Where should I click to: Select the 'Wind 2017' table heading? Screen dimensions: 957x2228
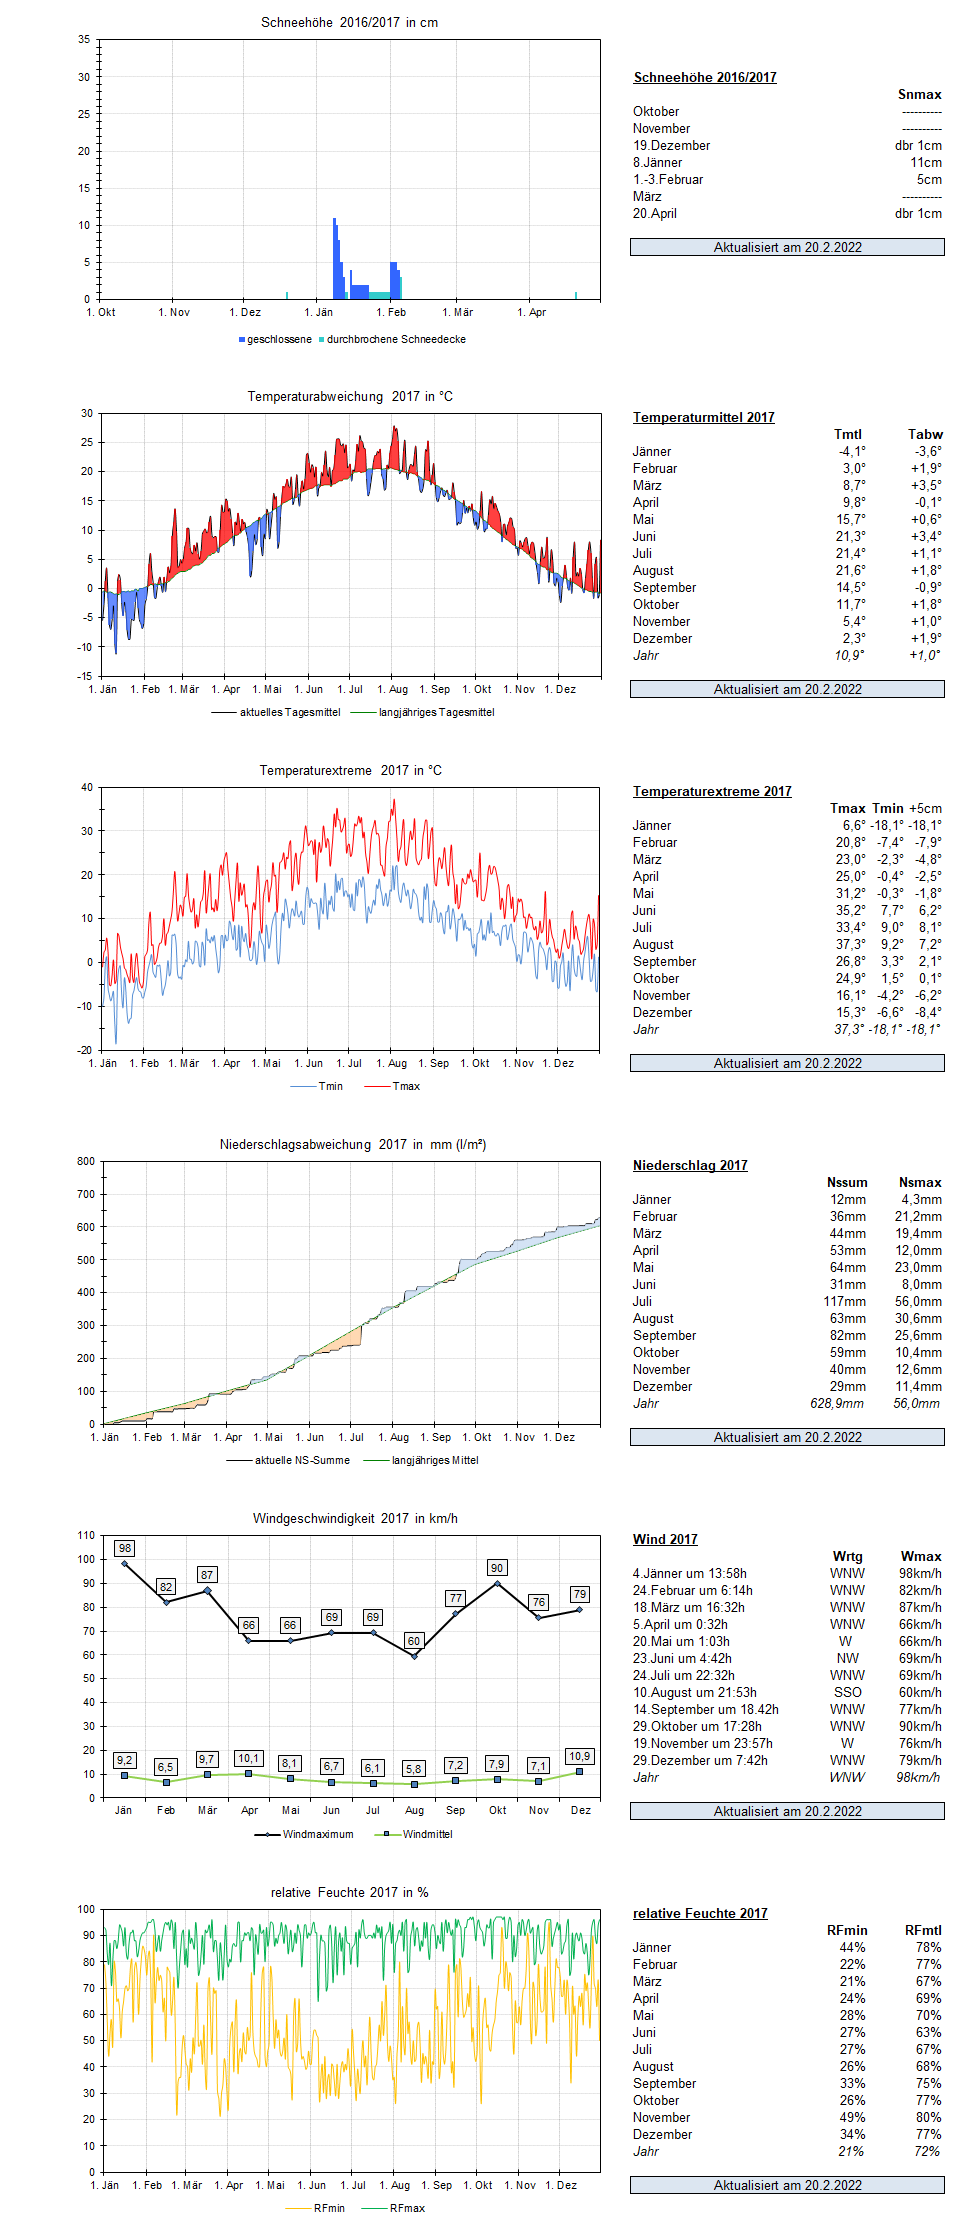[x=665, y=1539]
